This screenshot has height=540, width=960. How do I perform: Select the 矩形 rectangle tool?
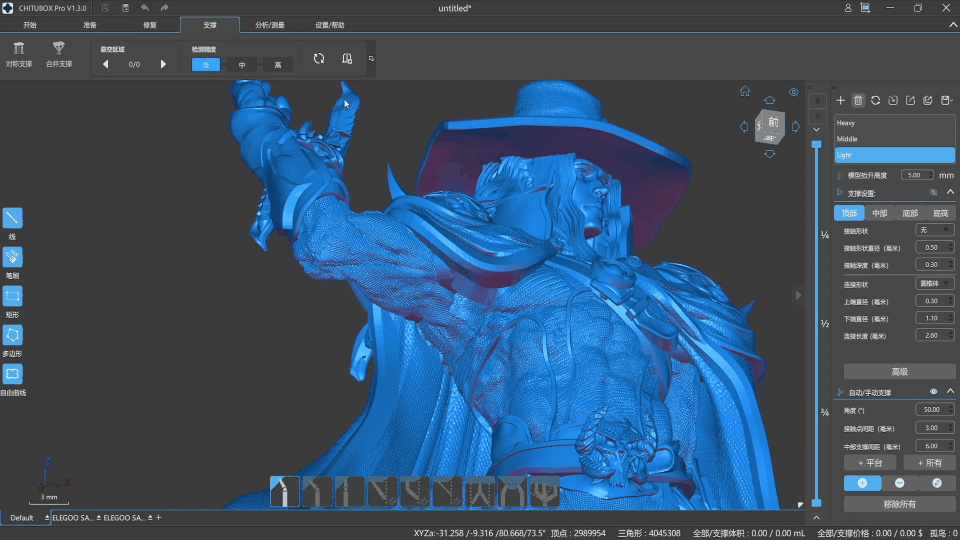point(12,296)
